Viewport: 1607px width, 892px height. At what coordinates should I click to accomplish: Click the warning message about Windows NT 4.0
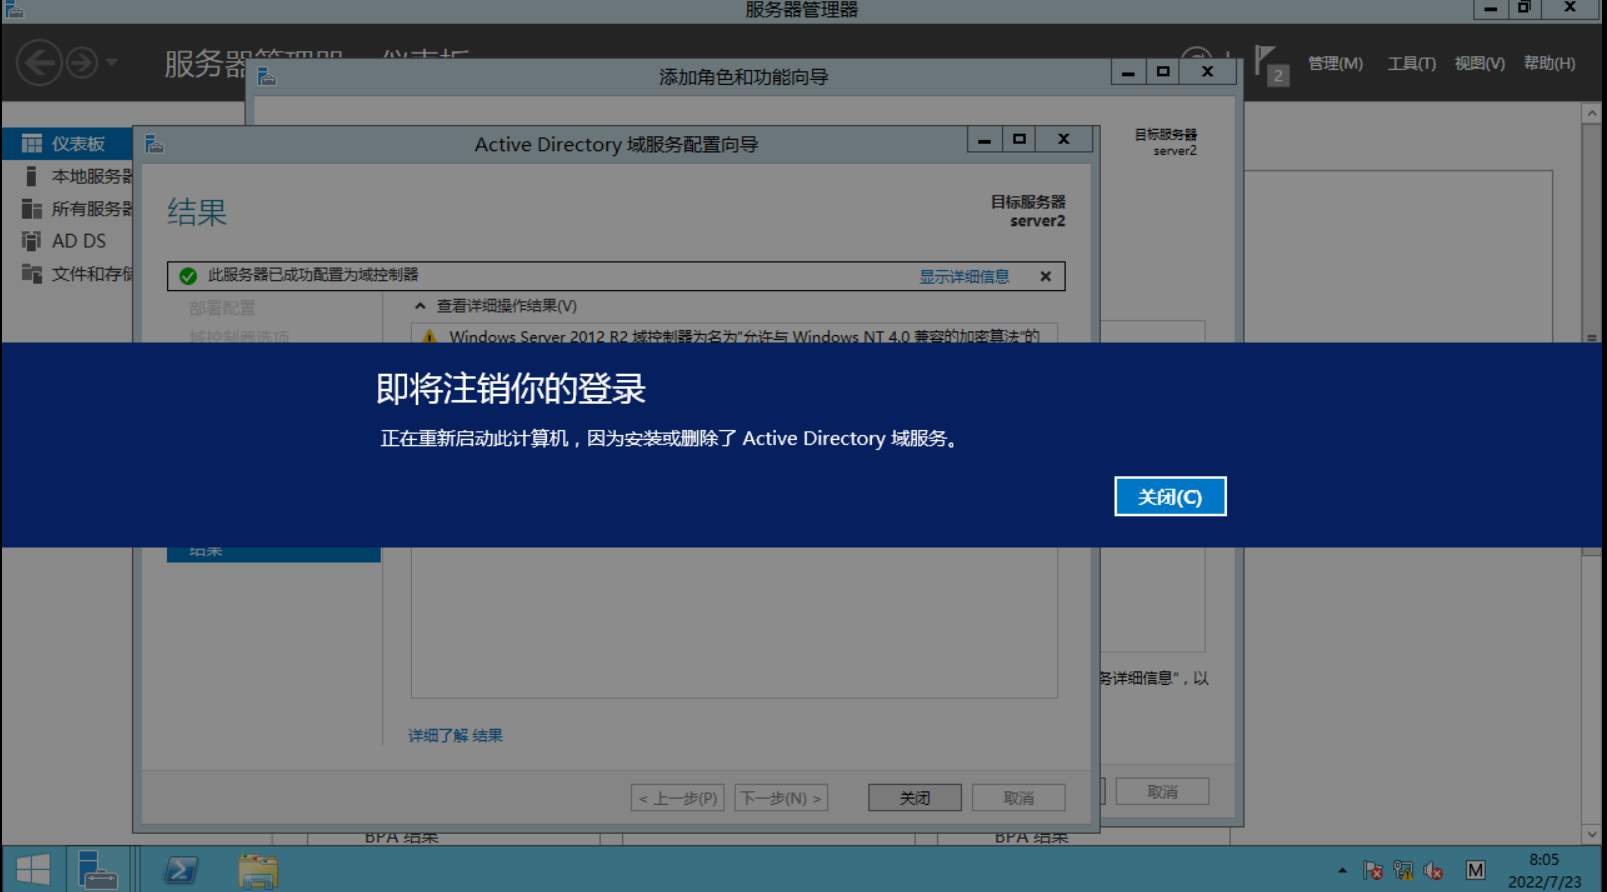(745, 336)
